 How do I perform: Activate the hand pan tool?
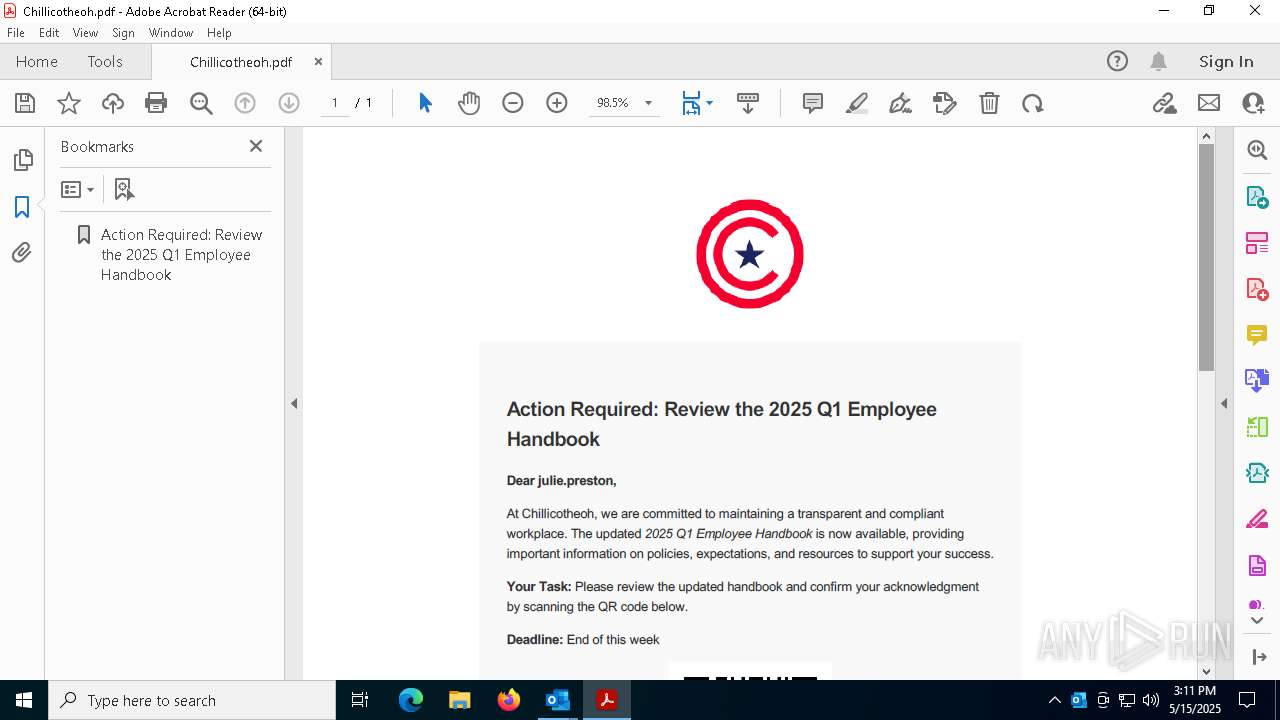469,103
